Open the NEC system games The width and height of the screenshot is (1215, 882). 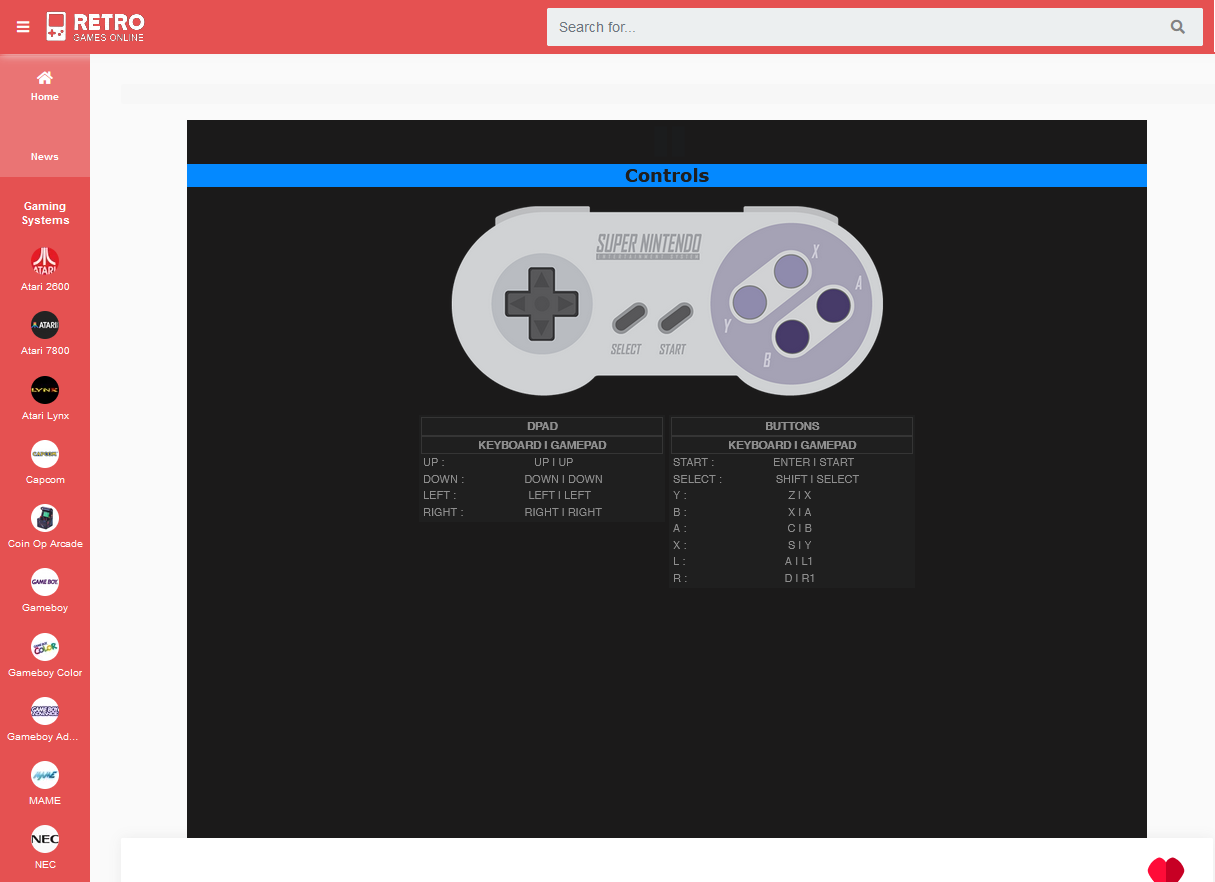[x=44, y=838]
